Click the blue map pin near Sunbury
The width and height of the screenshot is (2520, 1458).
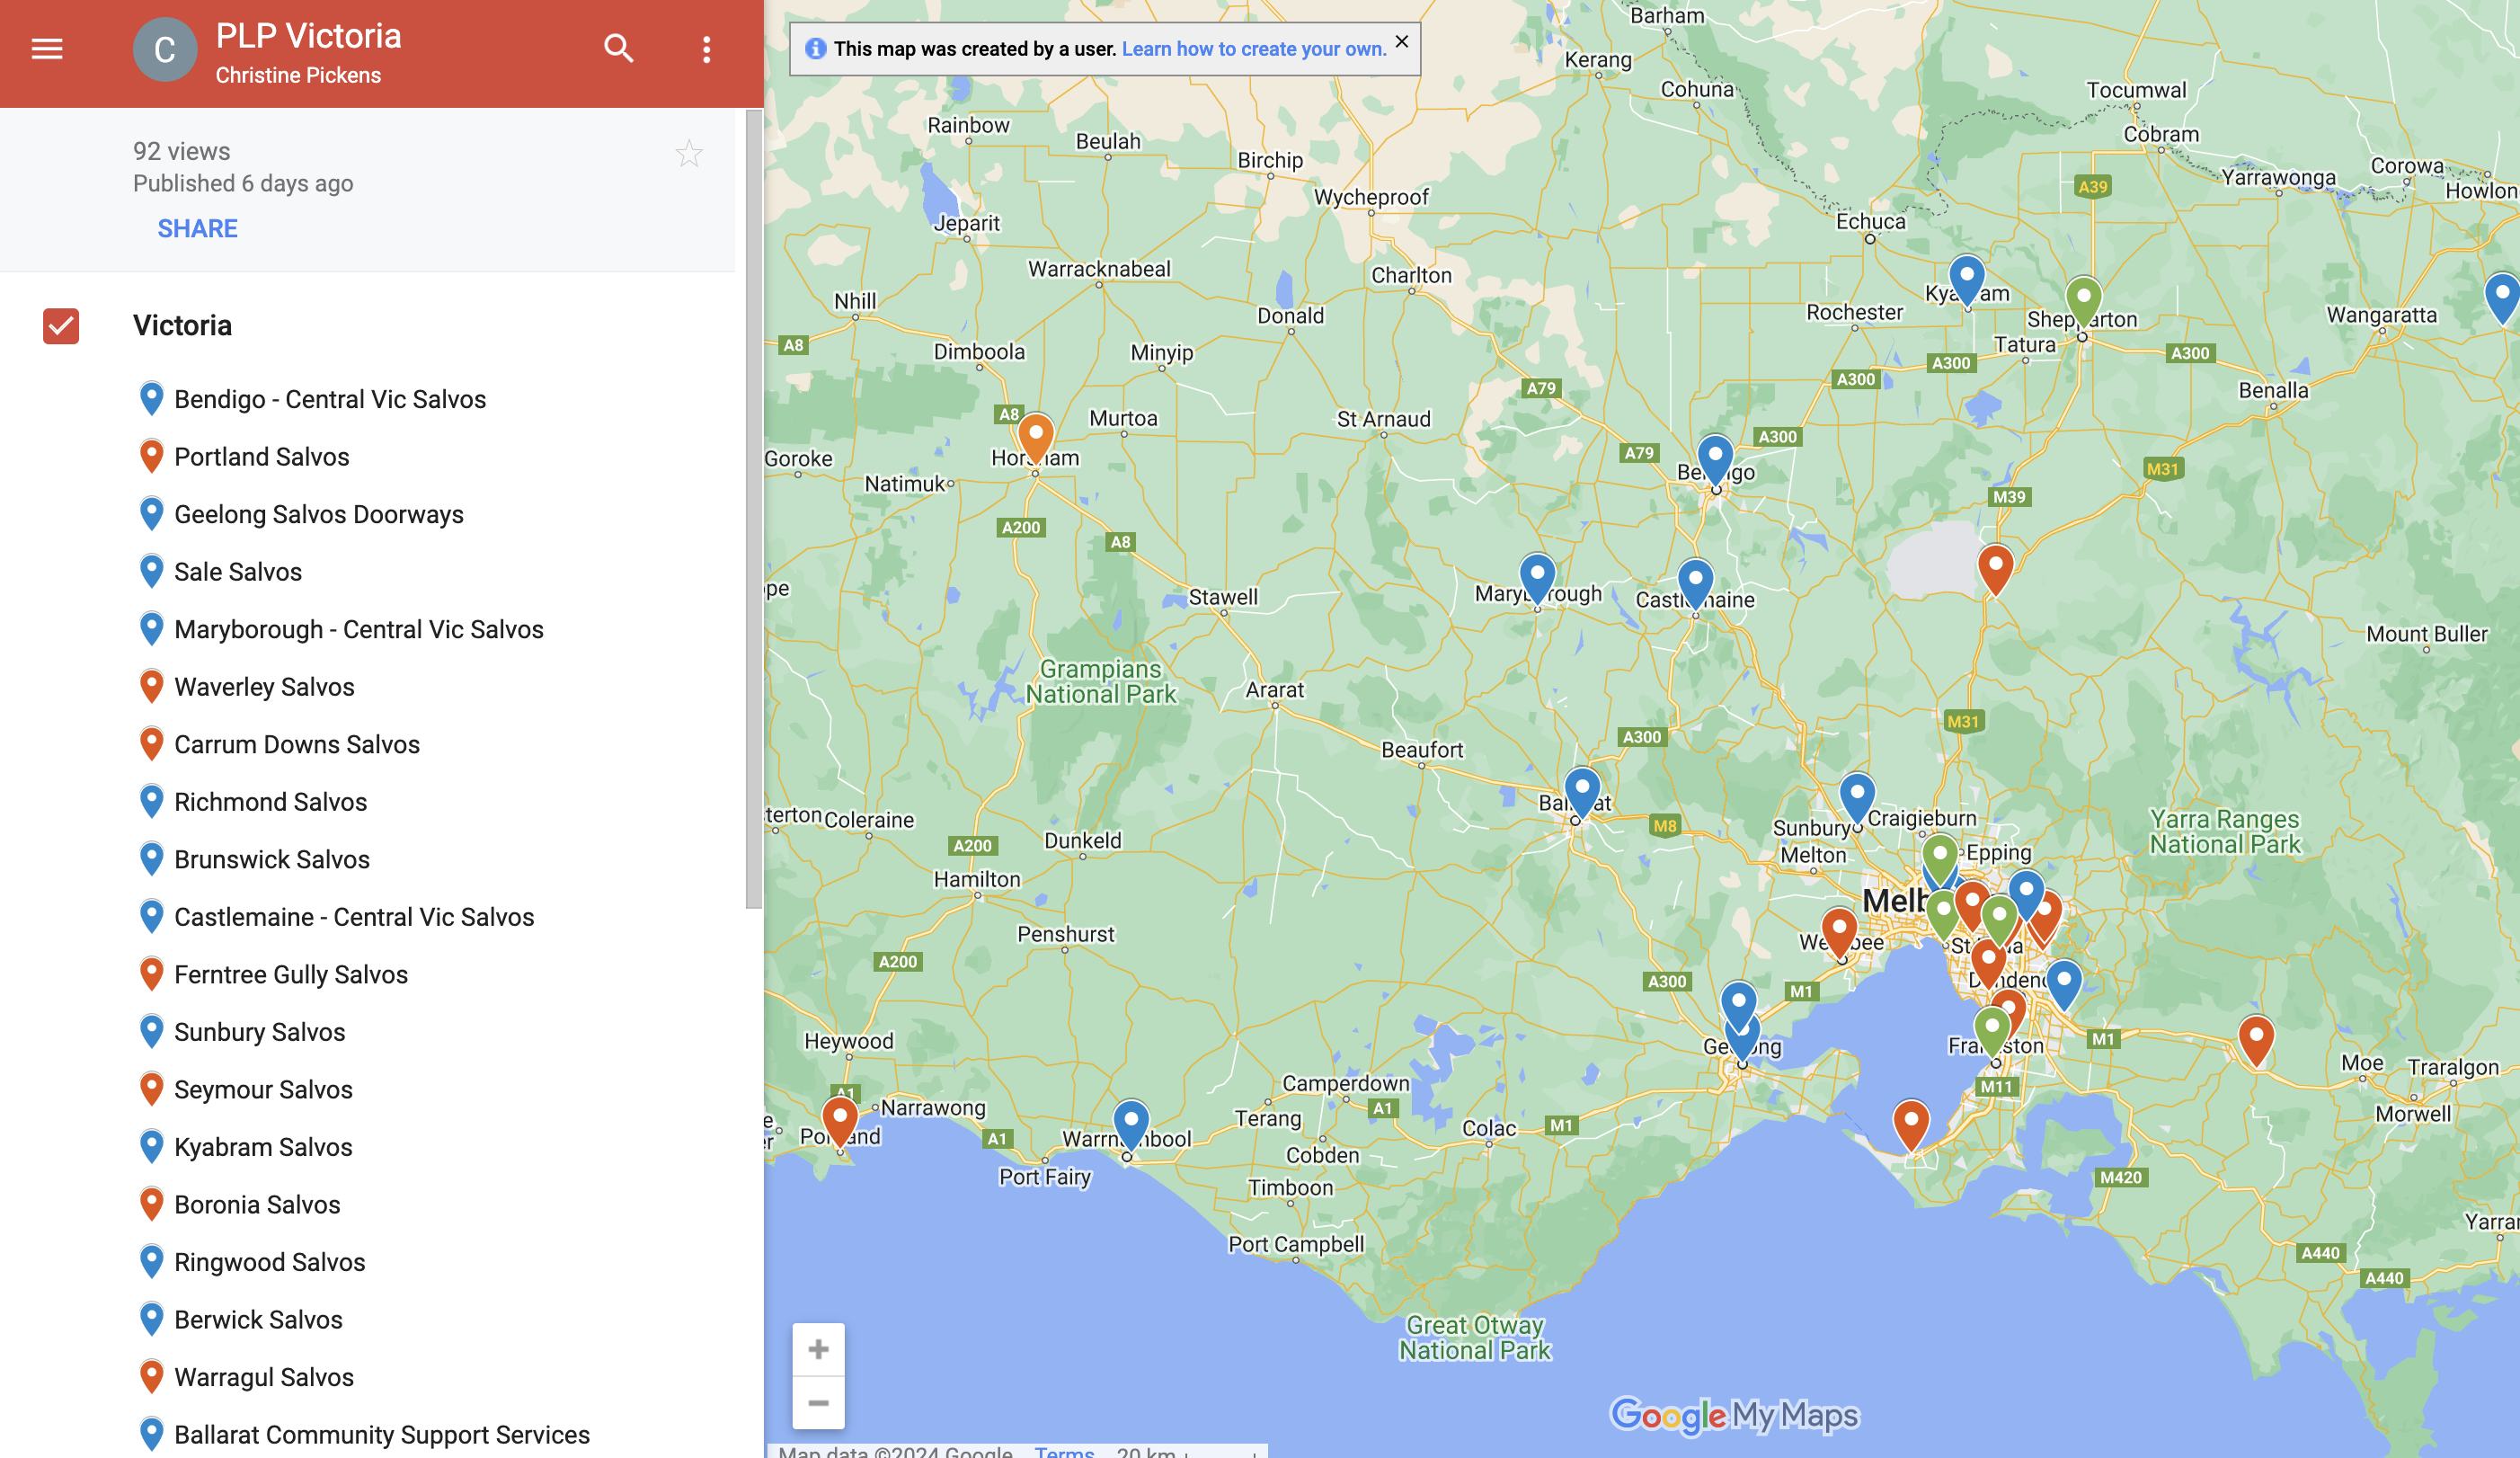[x=1857, y=797]
